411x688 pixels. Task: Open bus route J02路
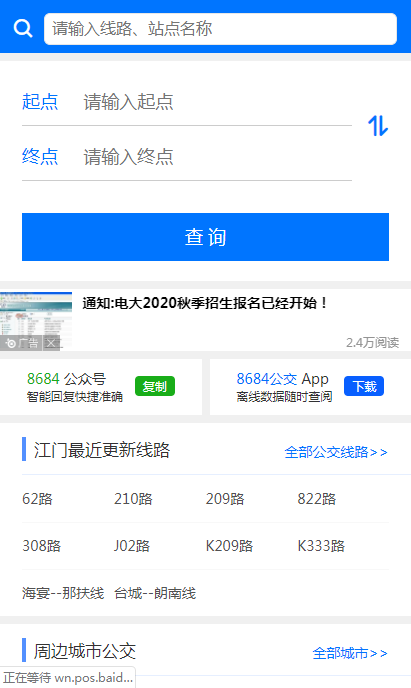tap(132, 546)
